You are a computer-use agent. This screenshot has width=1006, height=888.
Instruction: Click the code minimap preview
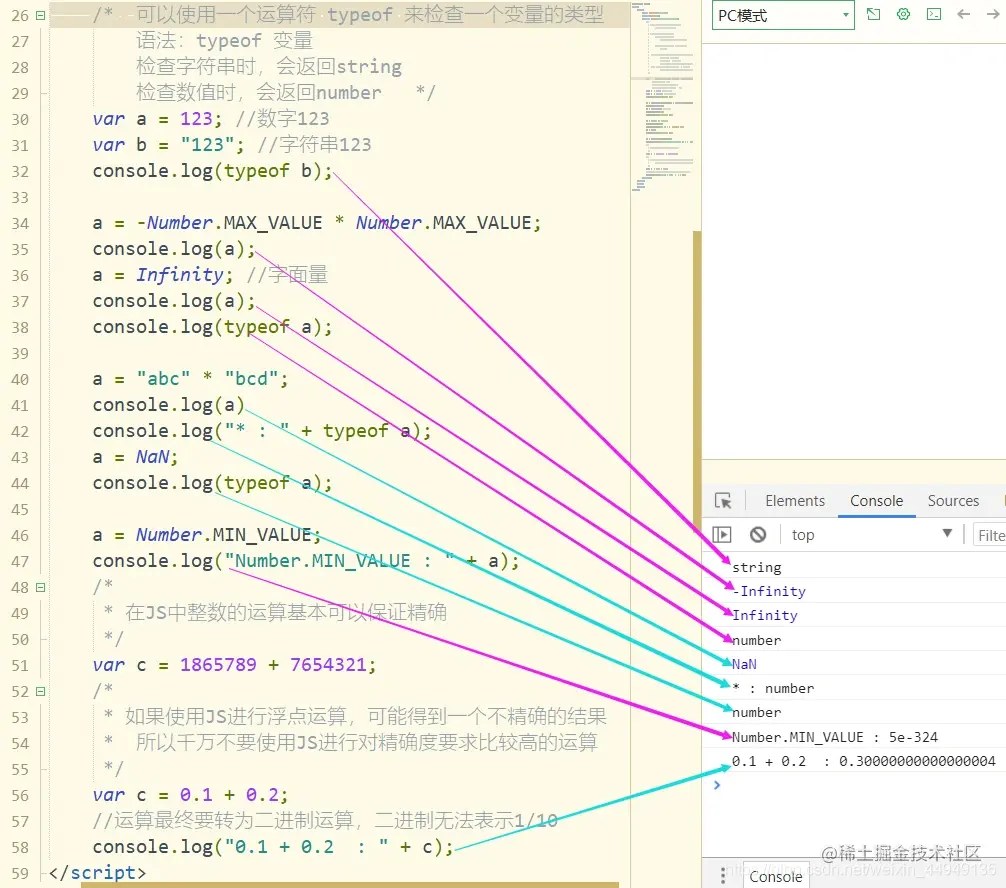point(663,96)
